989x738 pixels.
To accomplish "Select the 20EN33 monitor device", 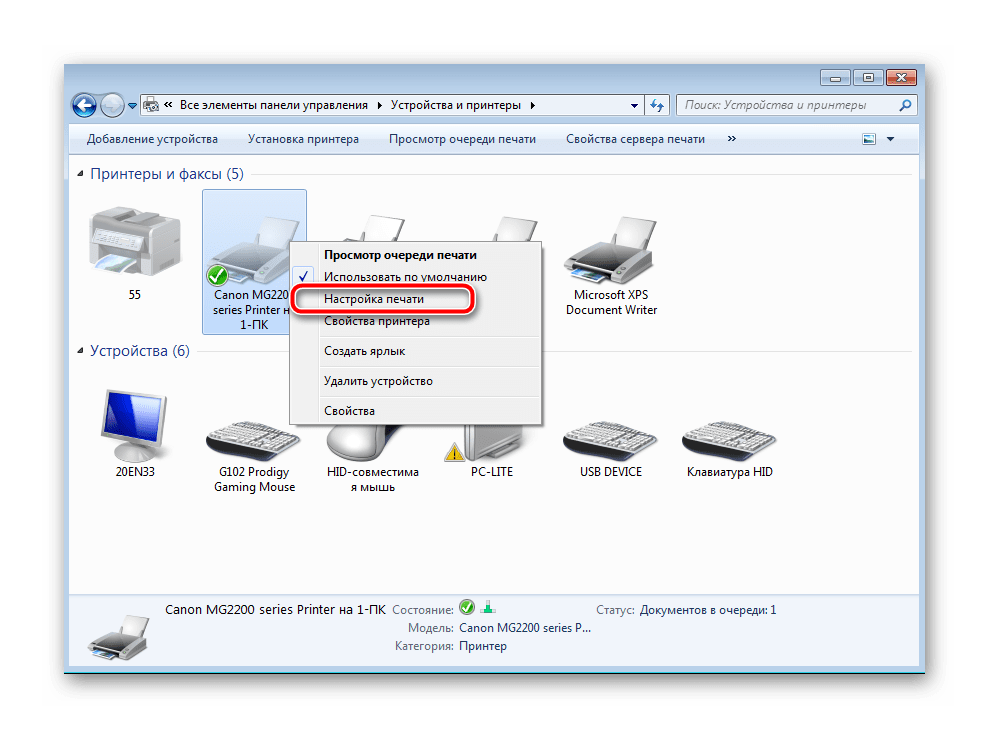I will 134,428.
